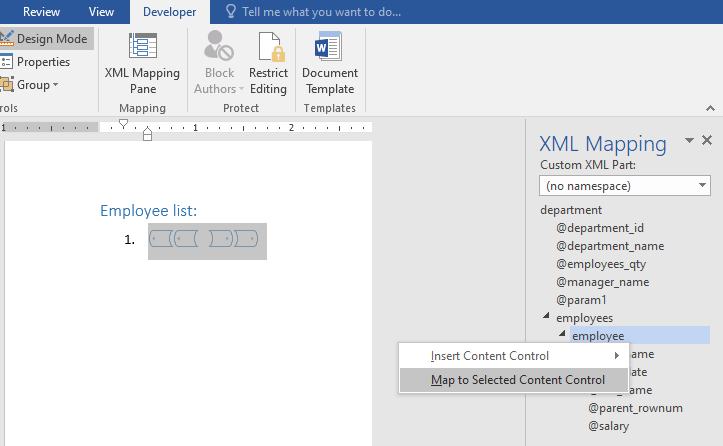The image size is (723, 446).
Task: Click the lightbulb Tell Me icon
Action: coord(231,12)
